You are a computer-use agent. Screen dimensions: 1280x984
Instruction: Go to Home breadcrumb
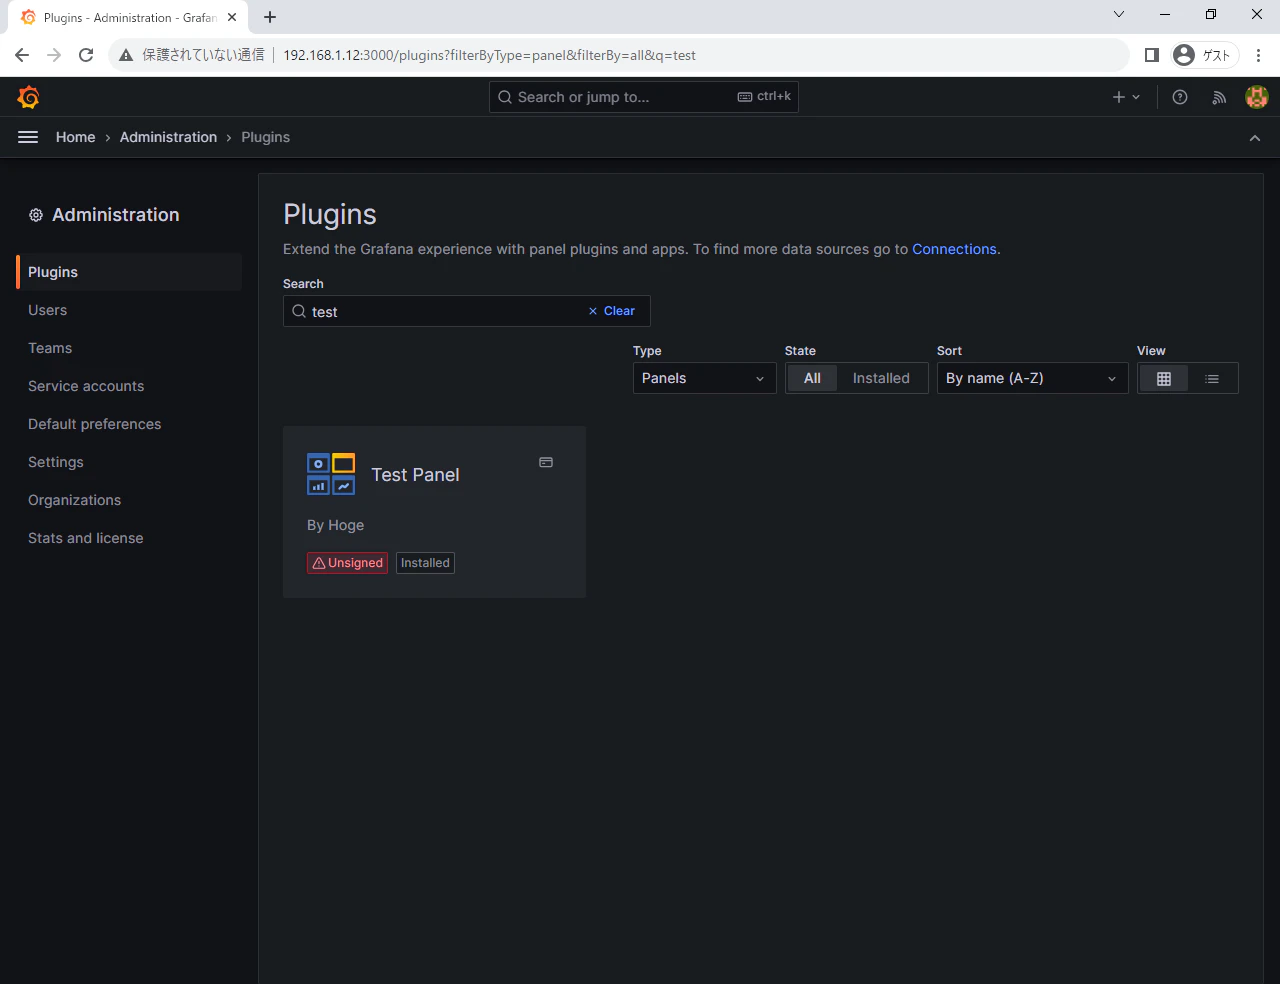pos(76,137)
